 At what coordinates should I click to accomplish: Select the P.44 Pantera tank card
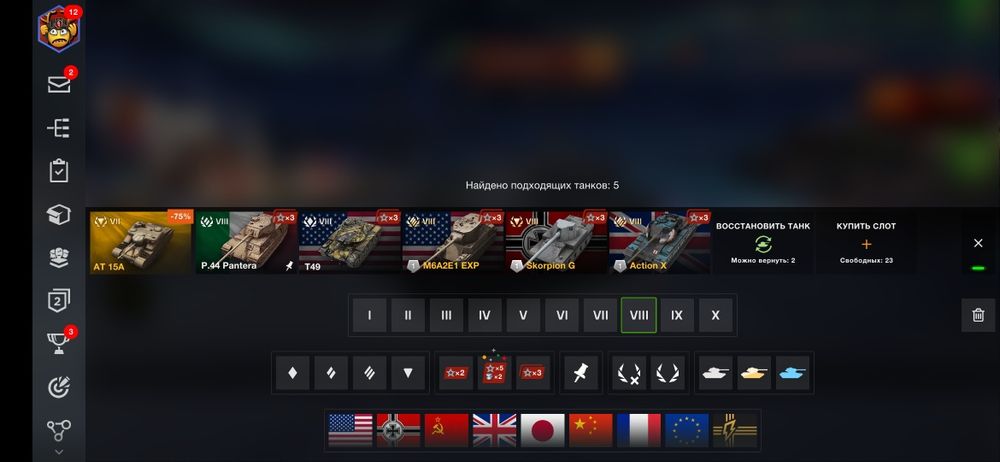pyautogui.click(x=246, y=242)
